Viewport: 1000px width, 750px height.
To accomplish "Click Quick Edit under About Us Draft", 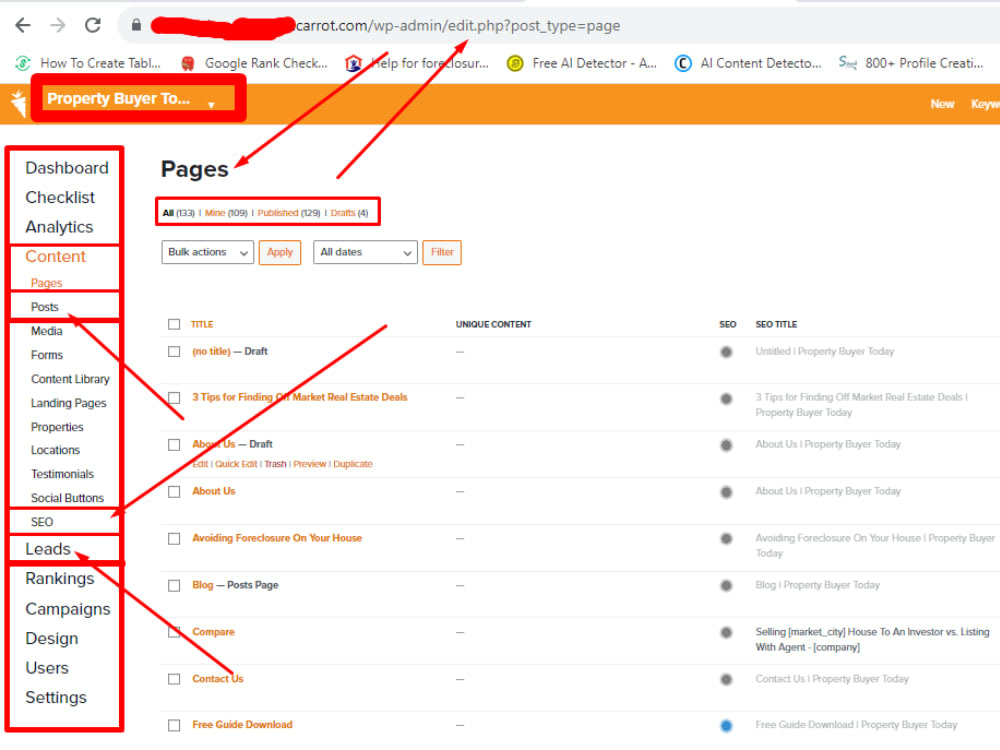I will tap(236, 464).
